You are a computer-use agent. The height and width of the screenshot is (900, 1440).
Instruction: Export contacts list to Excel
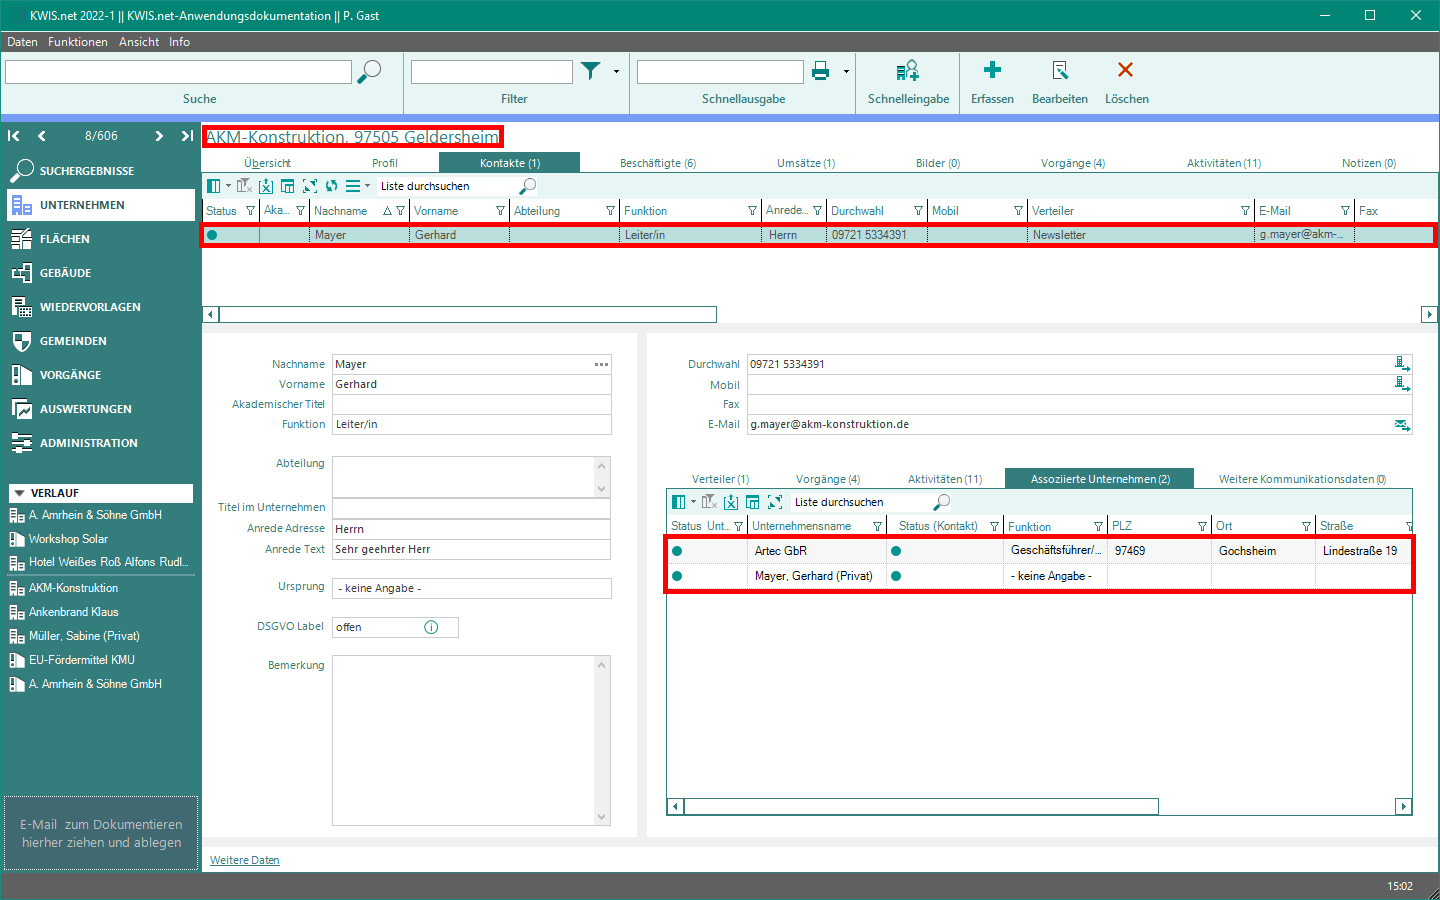(x=266, y=186)
